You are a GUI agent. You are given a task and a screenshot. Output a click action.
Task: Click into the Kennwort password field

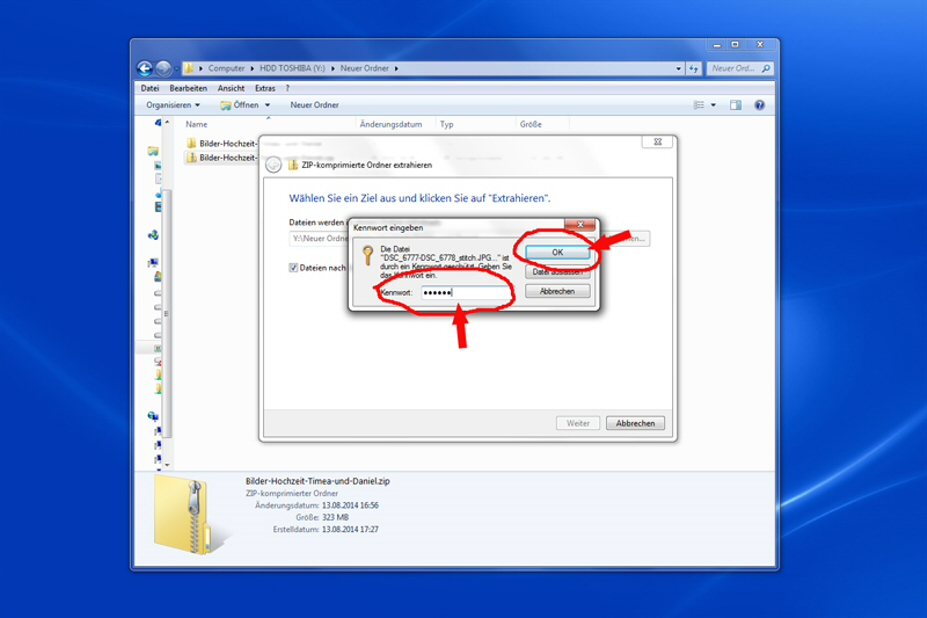pyautogui.click(x=463, y=292)
